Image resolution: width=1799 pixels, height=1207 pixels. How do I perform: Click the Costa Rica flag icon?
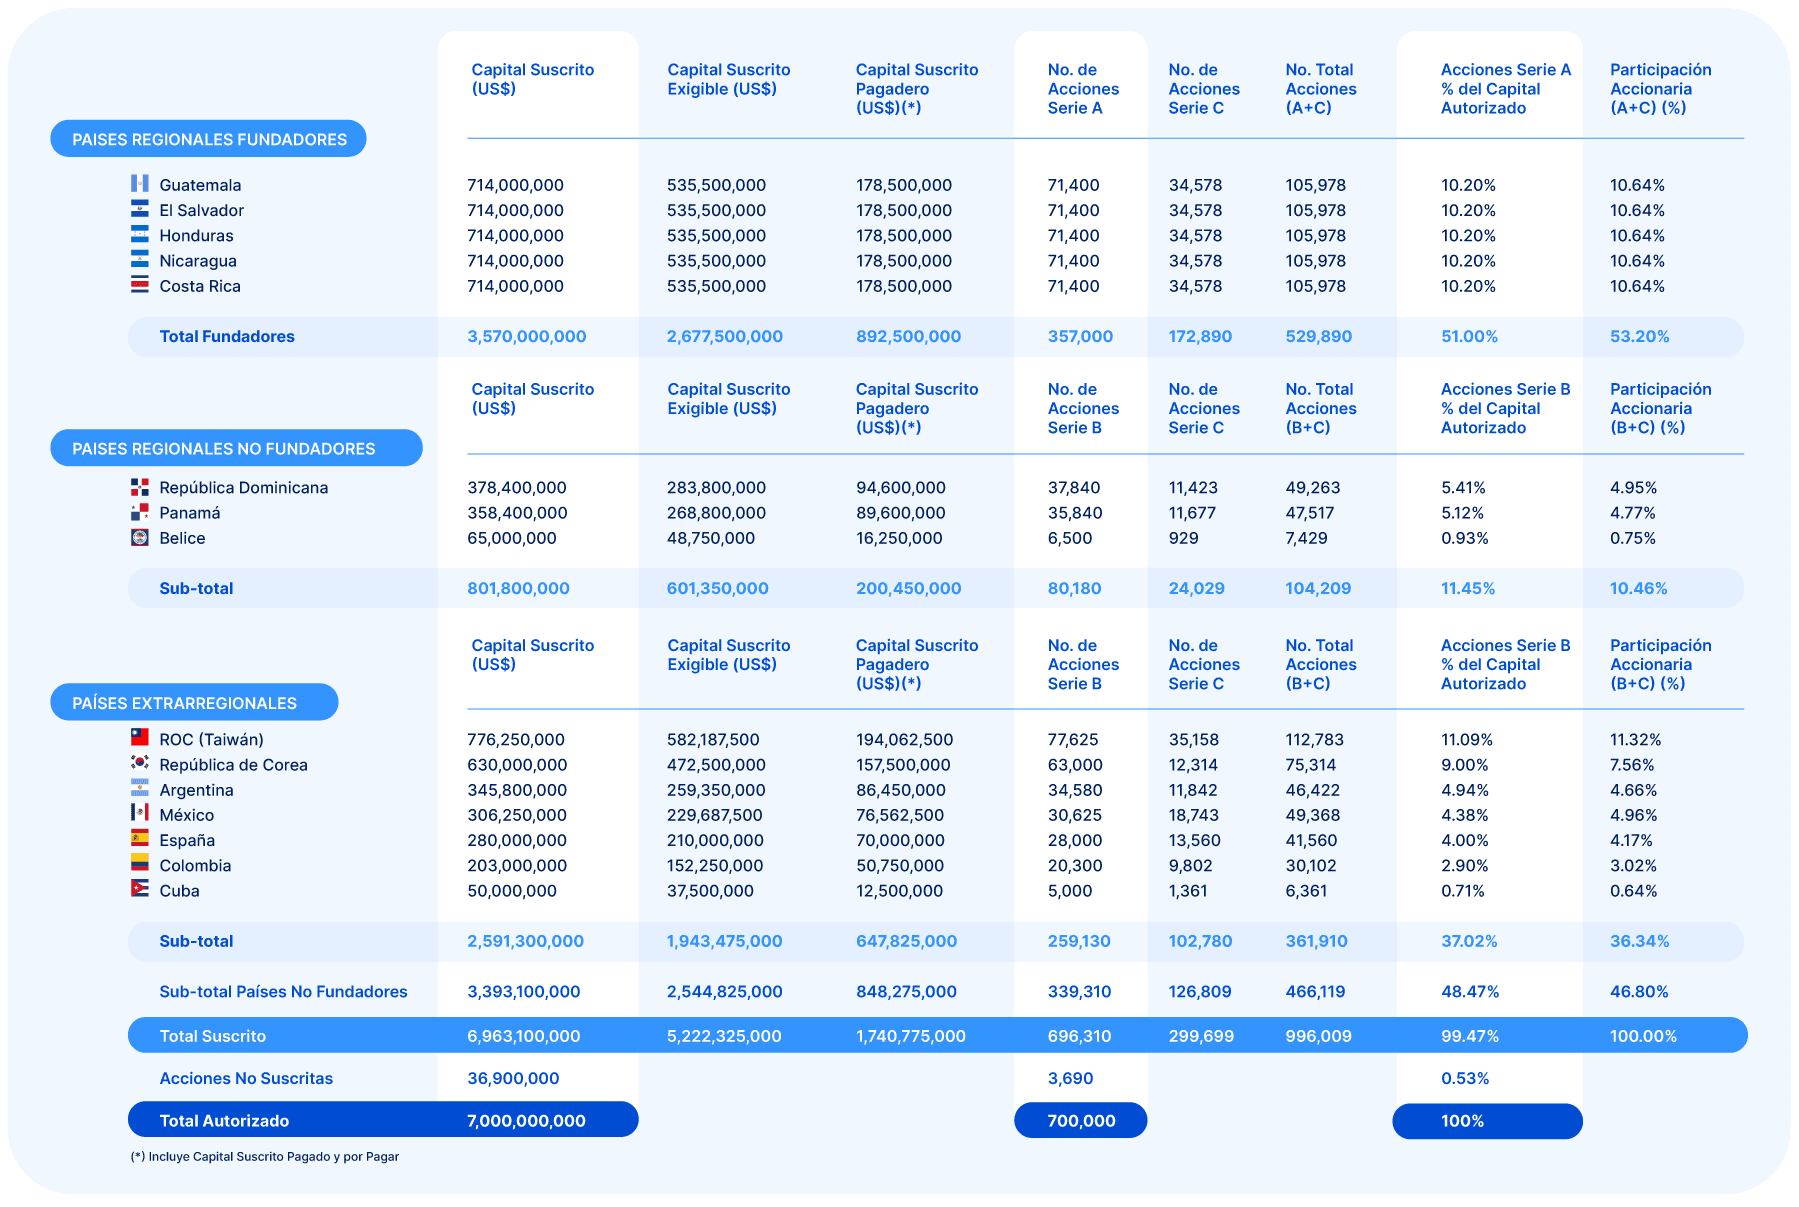pos(140,285)
